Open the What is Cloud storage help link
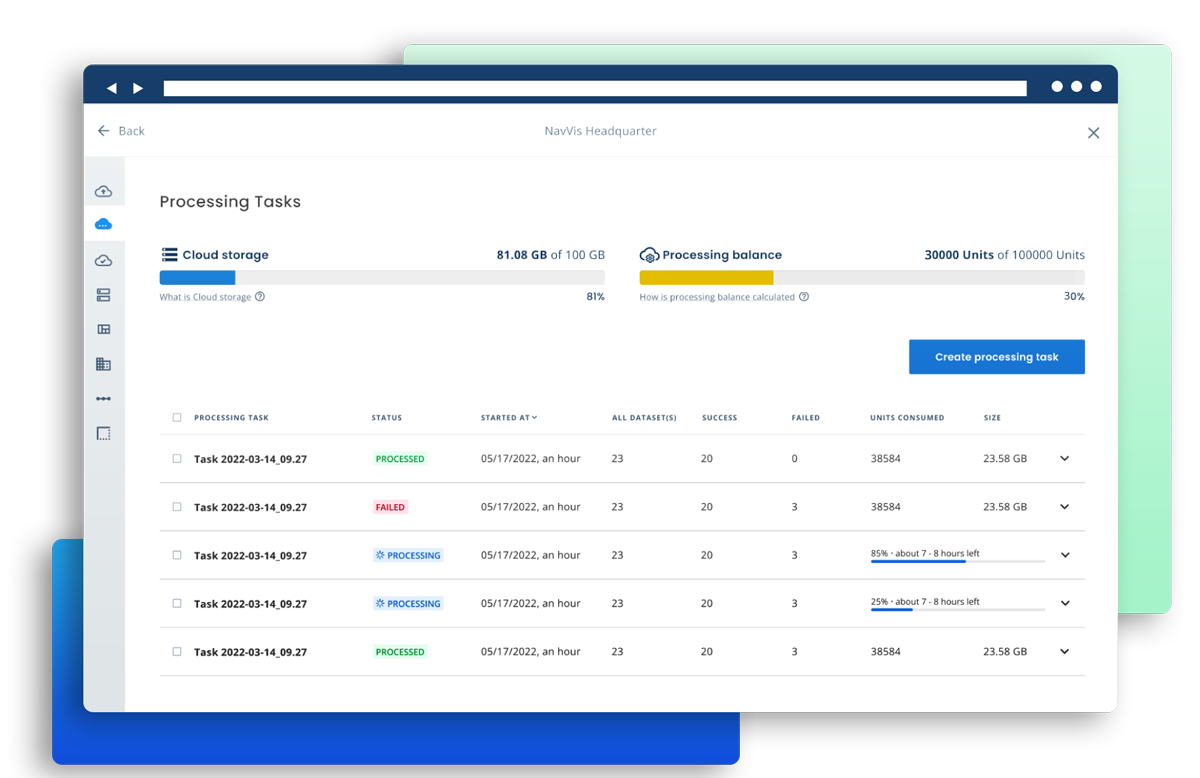 pos(212,296)
